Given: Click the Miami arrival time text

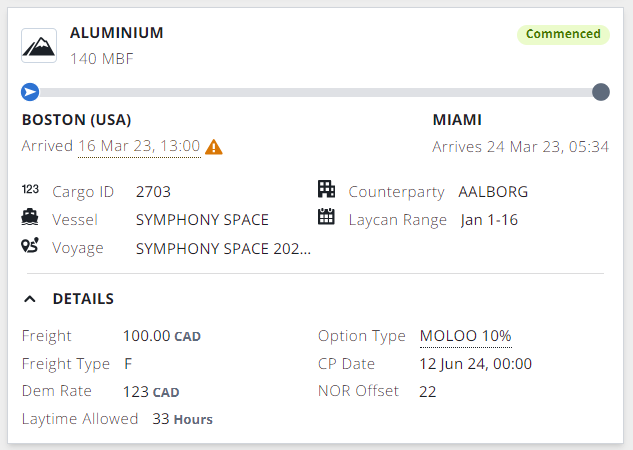Looking at the screenshot, I should pyautogui.click(x=520, y=146).
